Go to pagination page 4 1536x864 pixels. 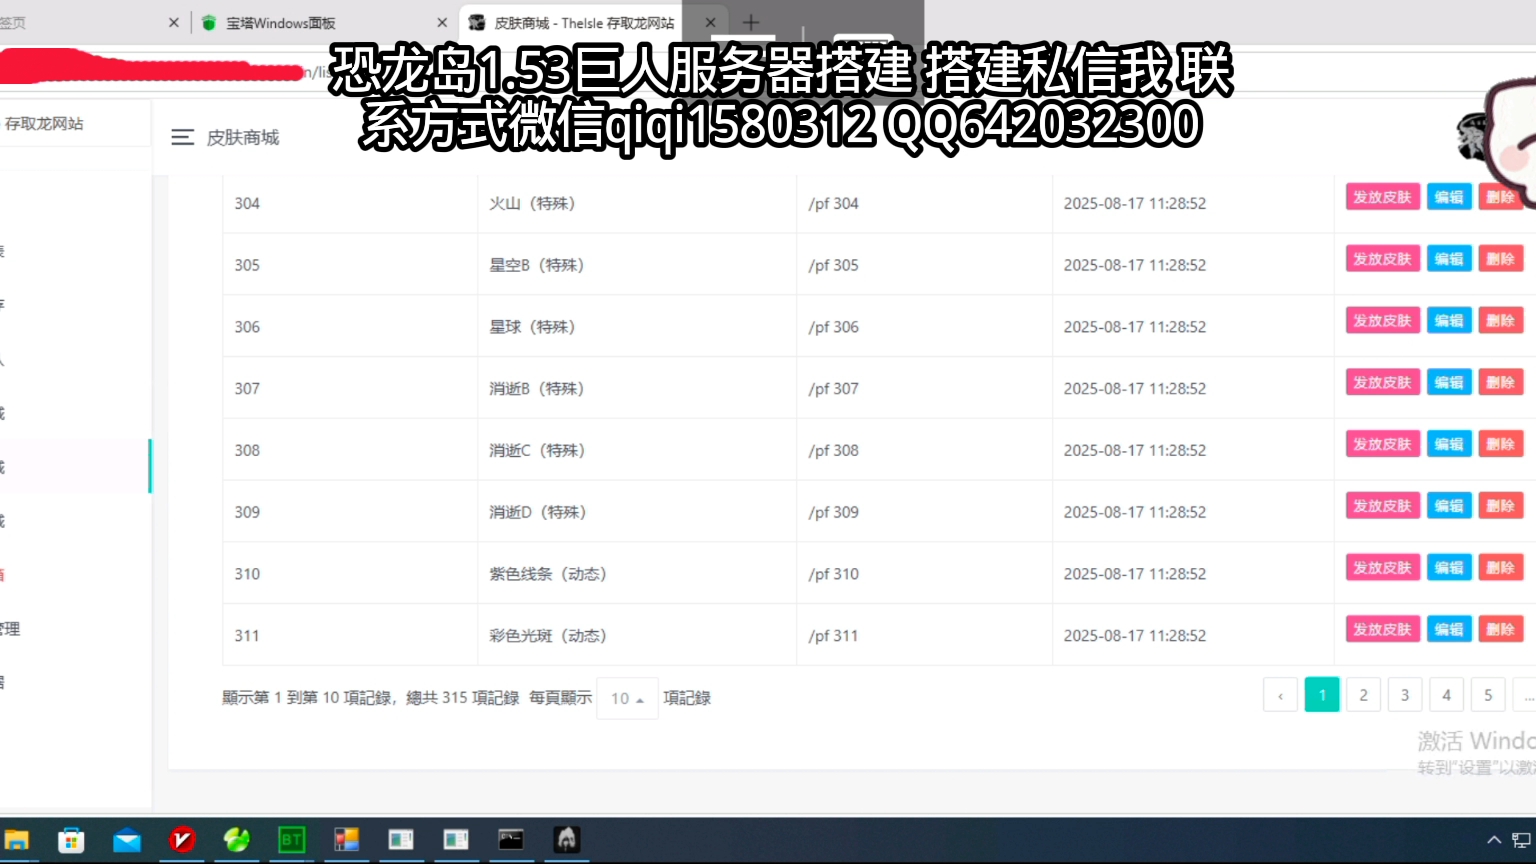coord(1446,695)
